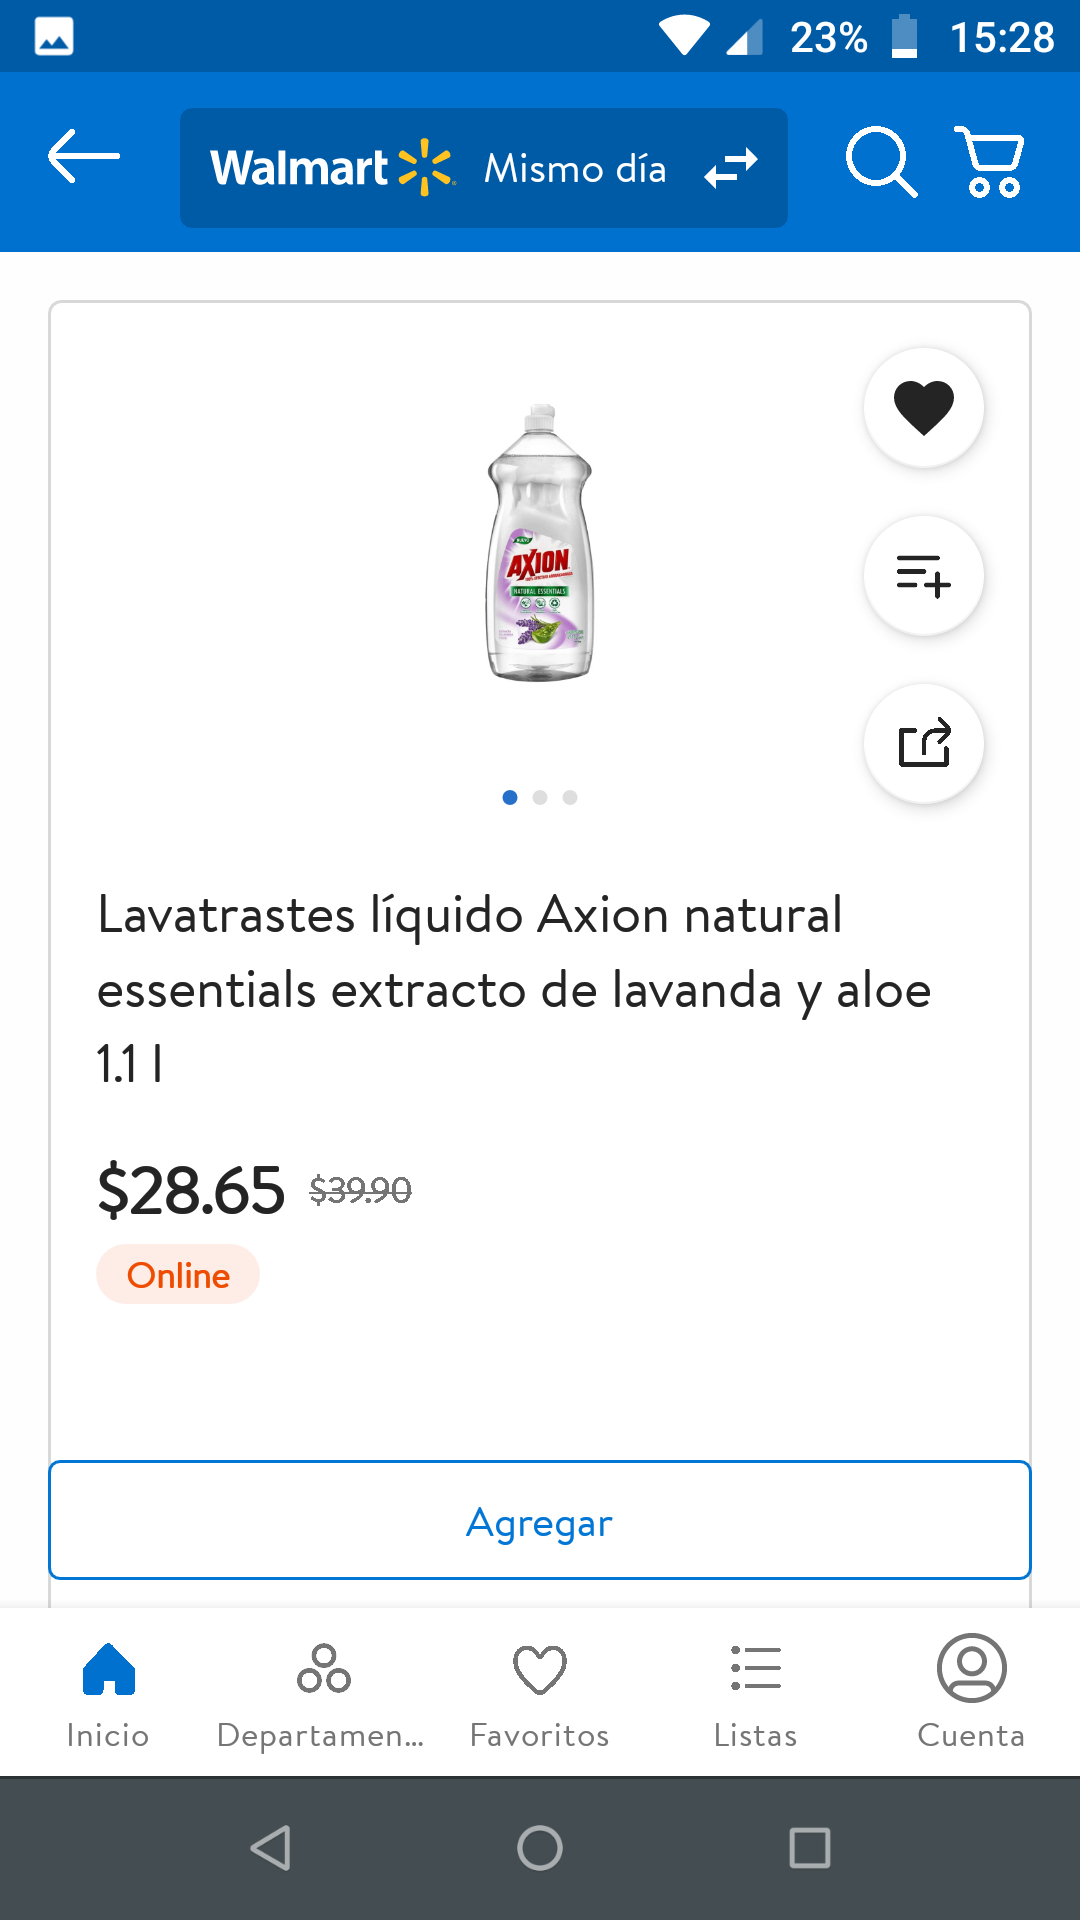Open the search magnifier icon

[881, 161]
